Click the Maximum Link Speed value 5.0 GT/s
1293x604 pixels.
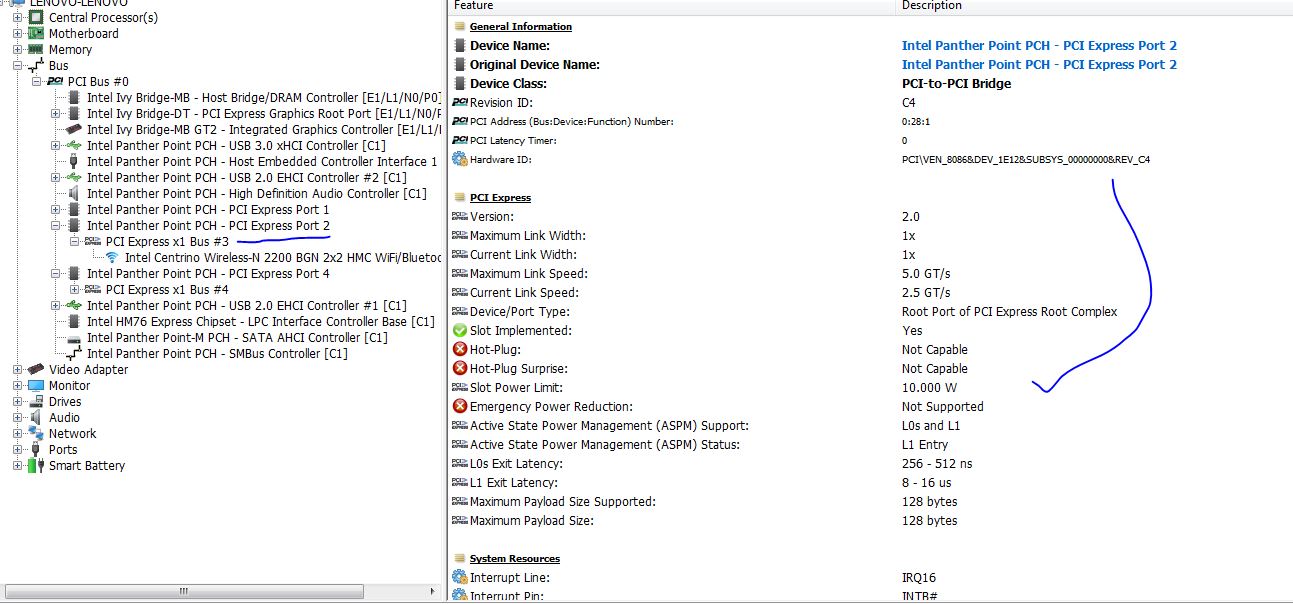click(x=926, y=273)
